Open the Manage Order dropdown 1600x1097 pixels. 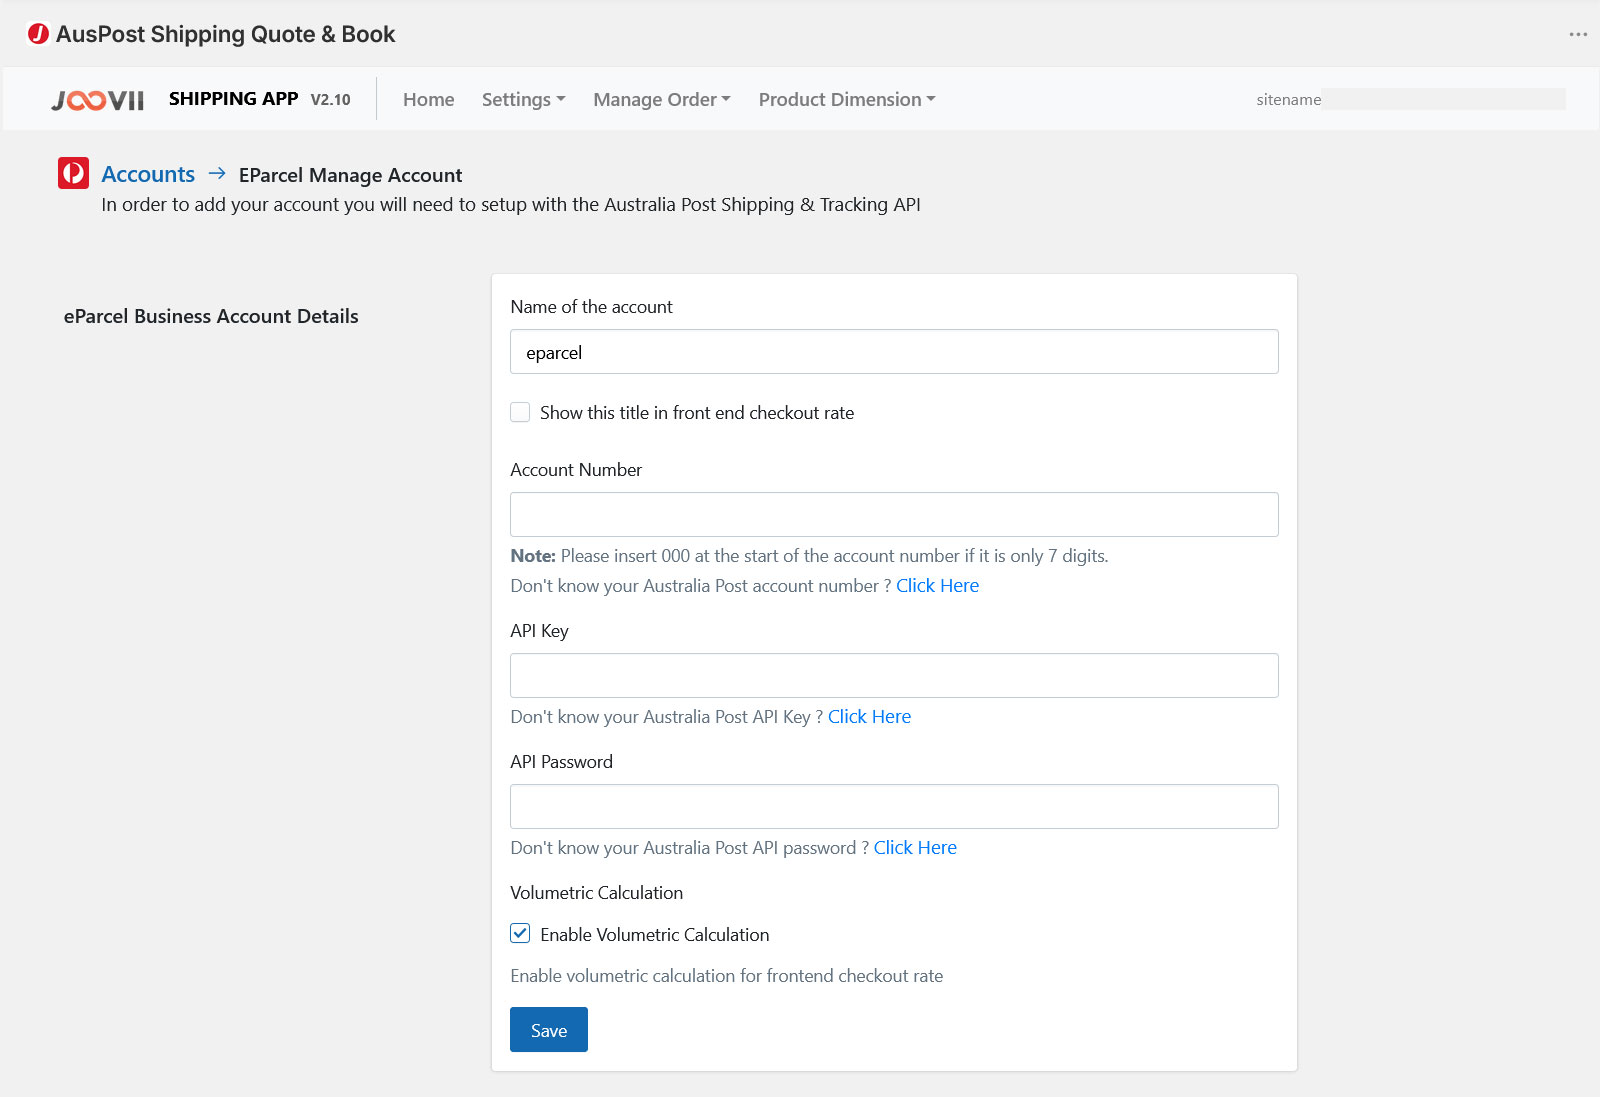pos(661,100)
